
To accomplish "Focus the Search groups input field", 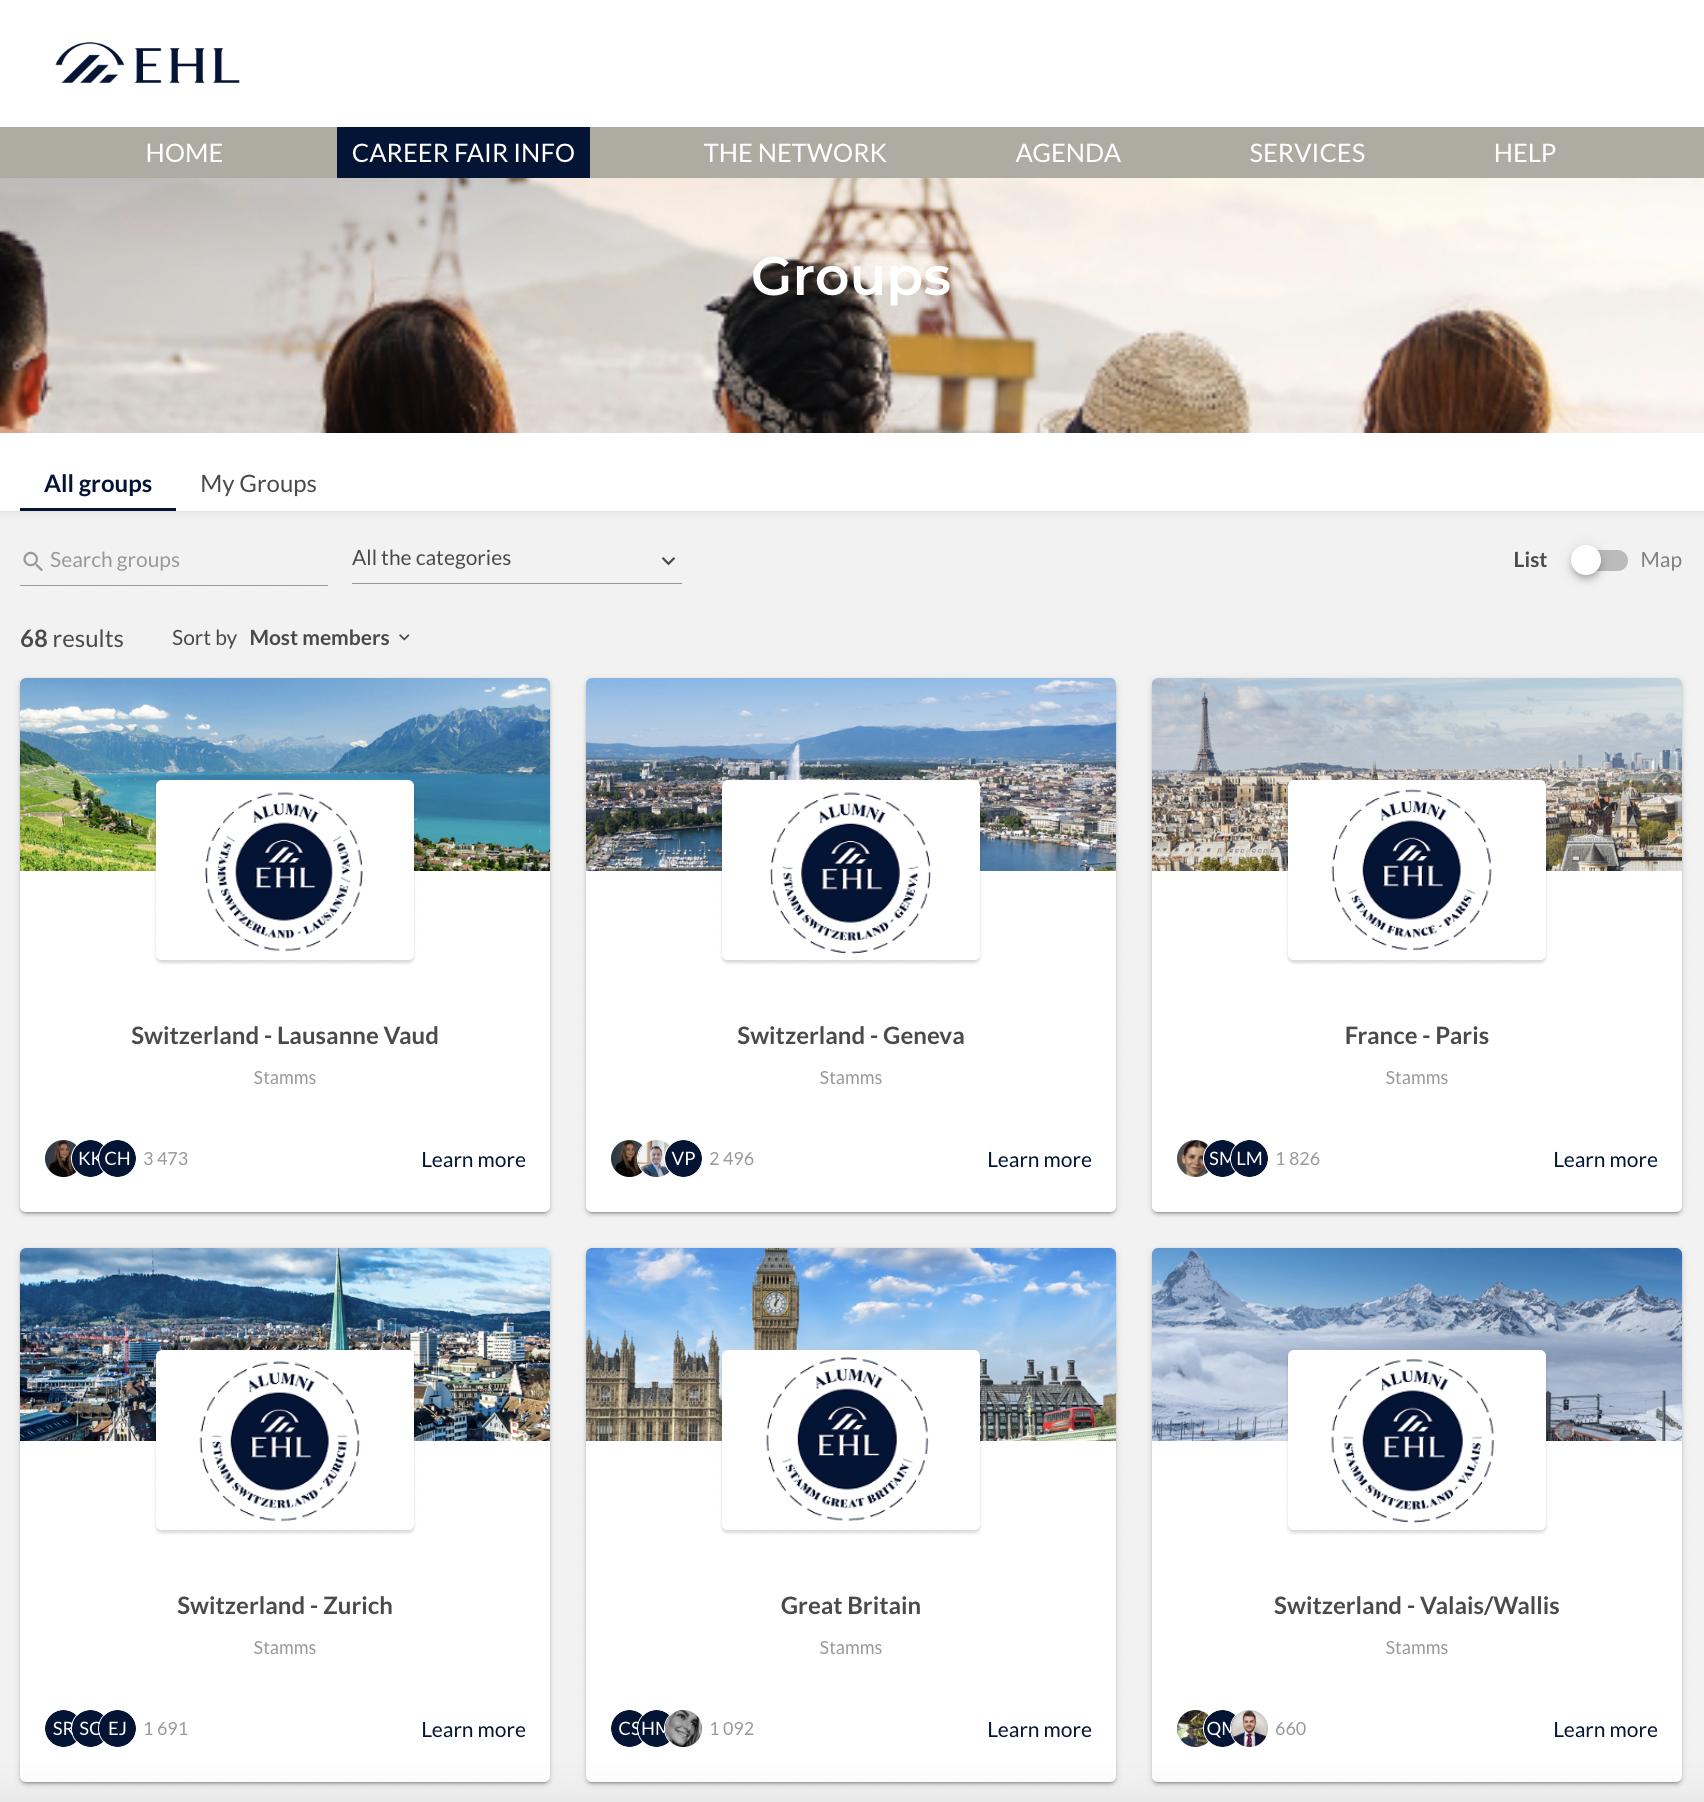I will 174,560.
